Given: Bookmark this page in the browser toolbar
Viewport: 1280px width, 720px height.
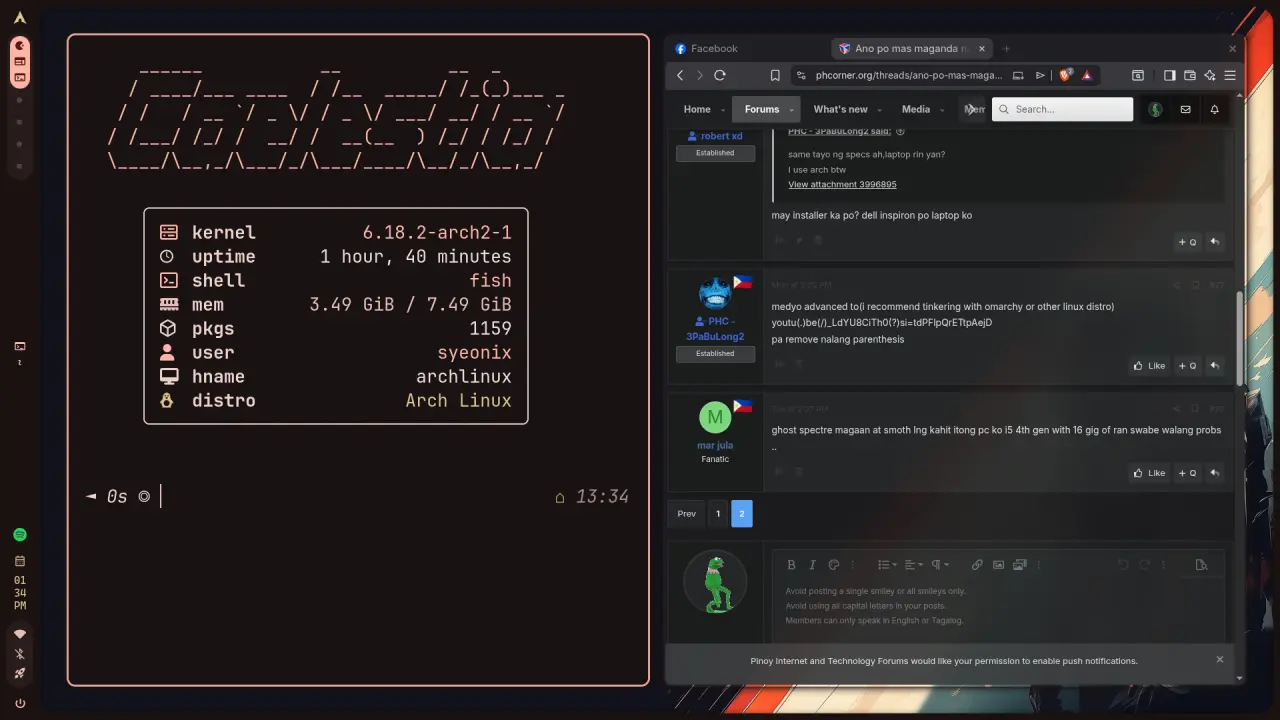Looking at the screenshot, I should (775, 75).
